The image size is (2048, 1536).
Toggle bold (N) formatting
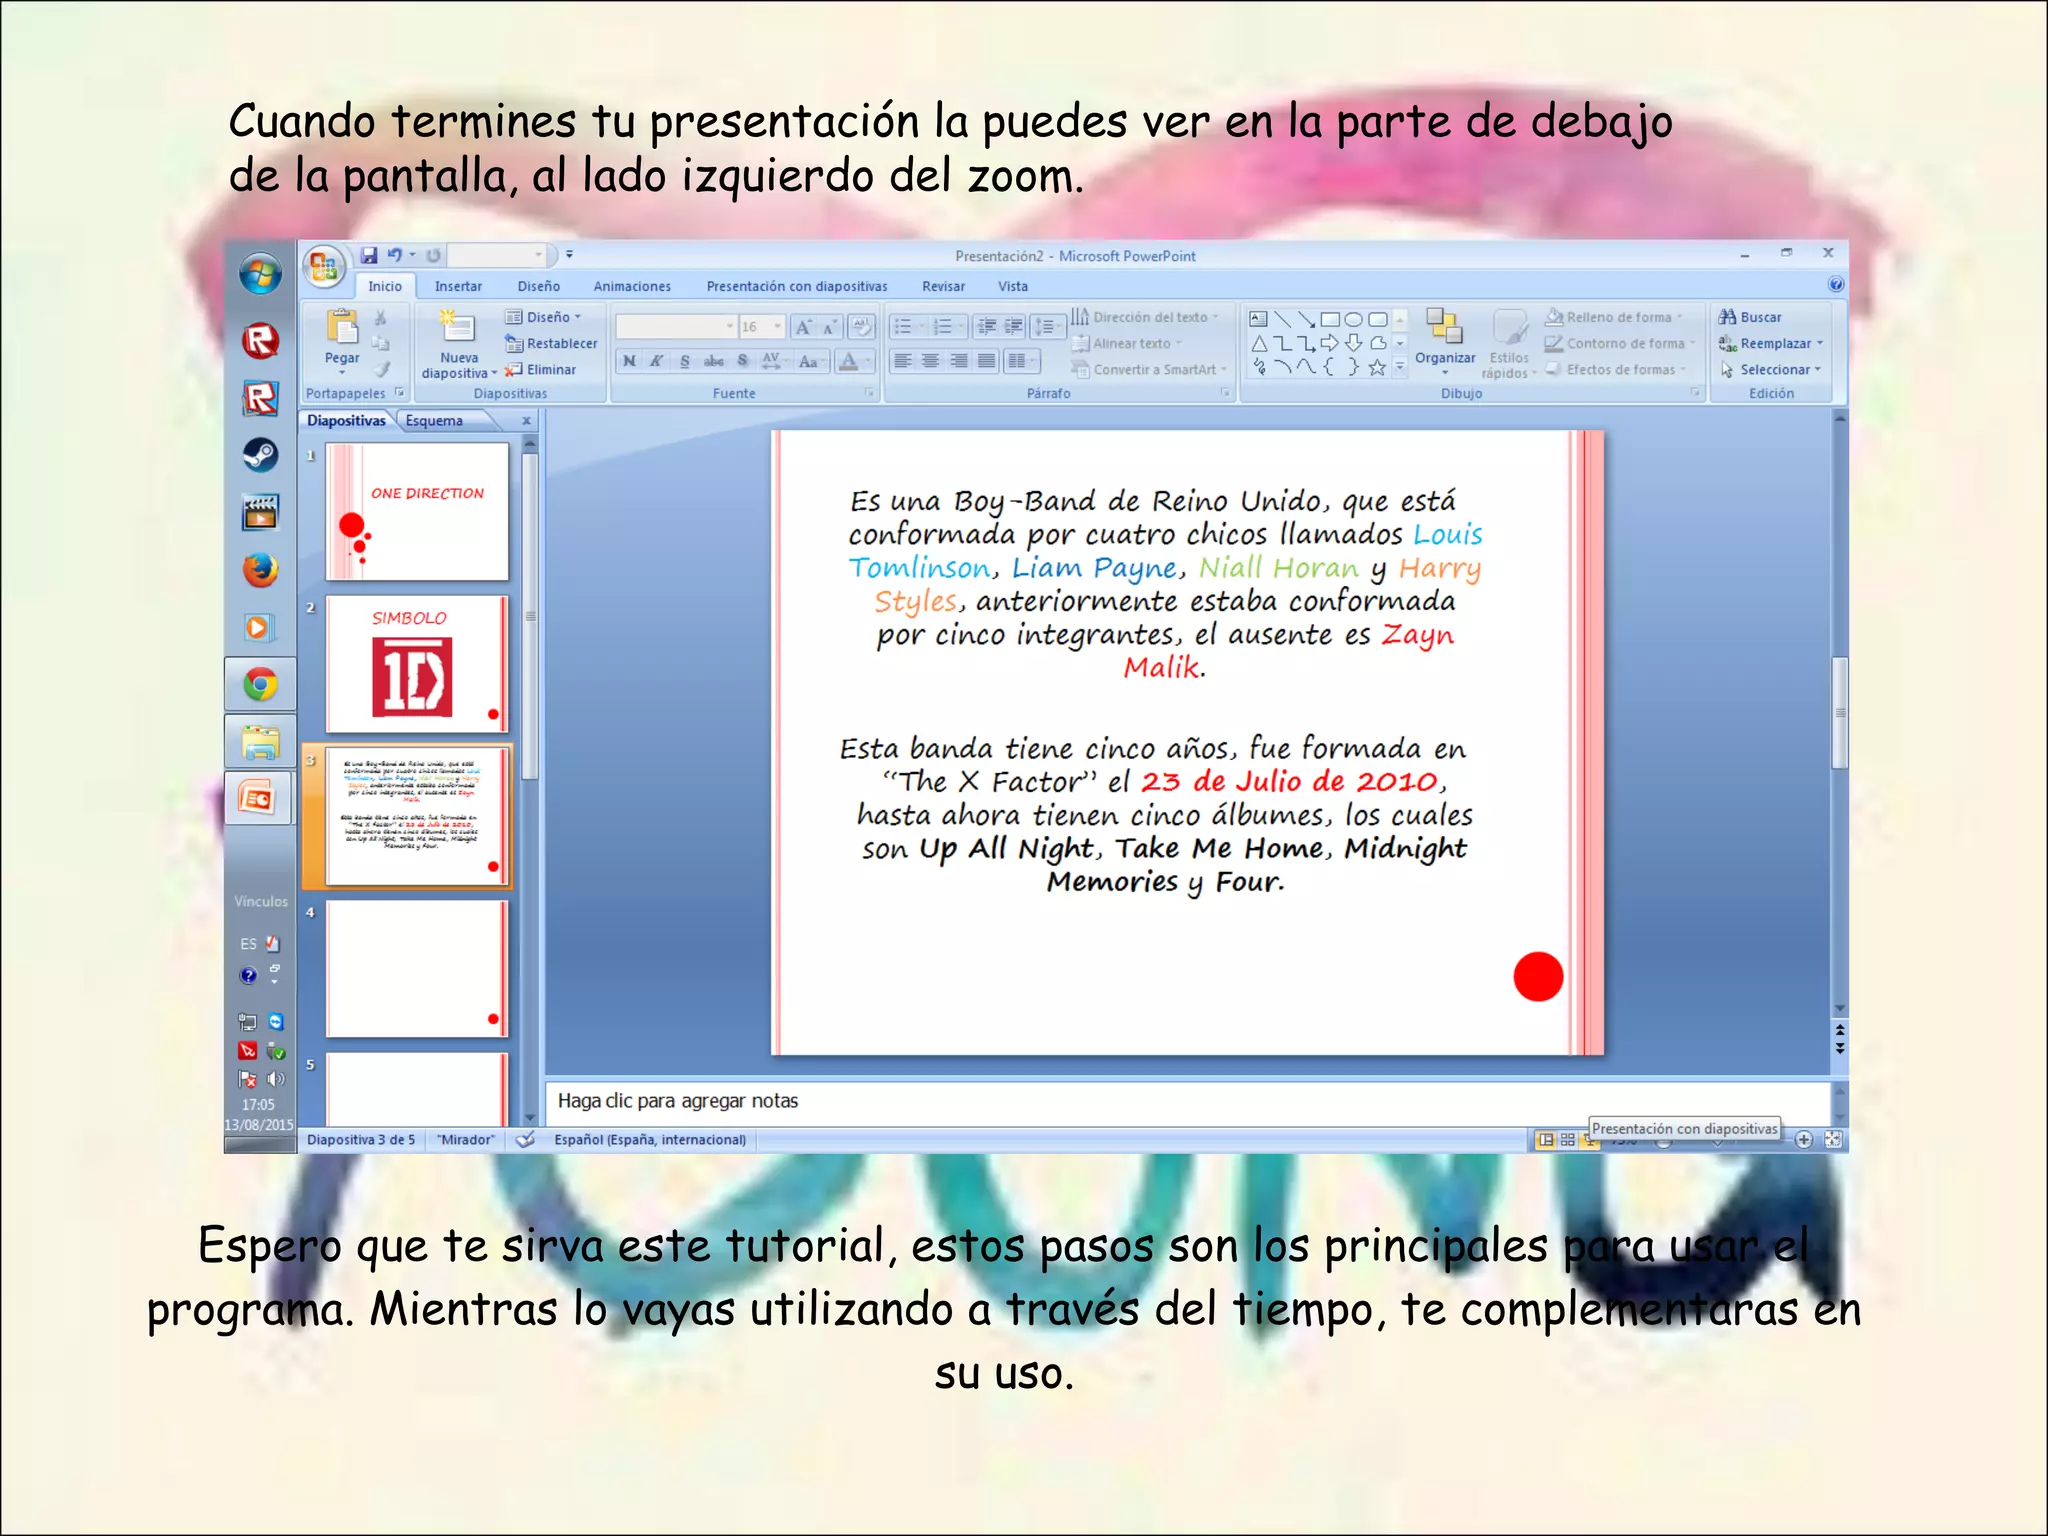click(x=629, y=361)
